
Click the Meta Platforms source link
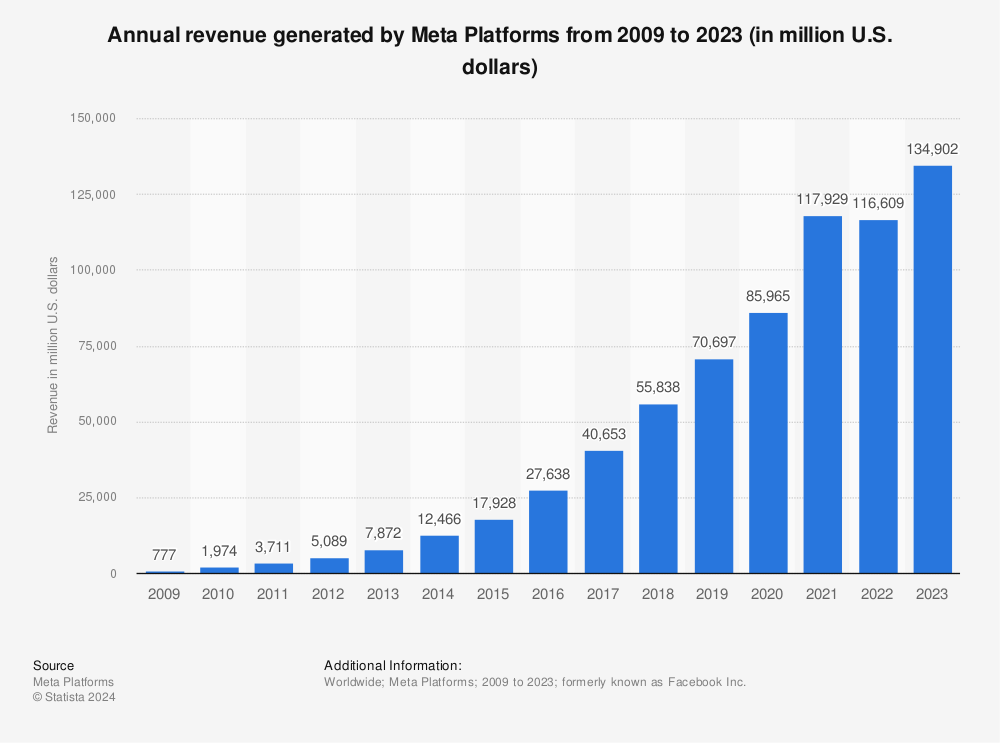pos(73,681)
